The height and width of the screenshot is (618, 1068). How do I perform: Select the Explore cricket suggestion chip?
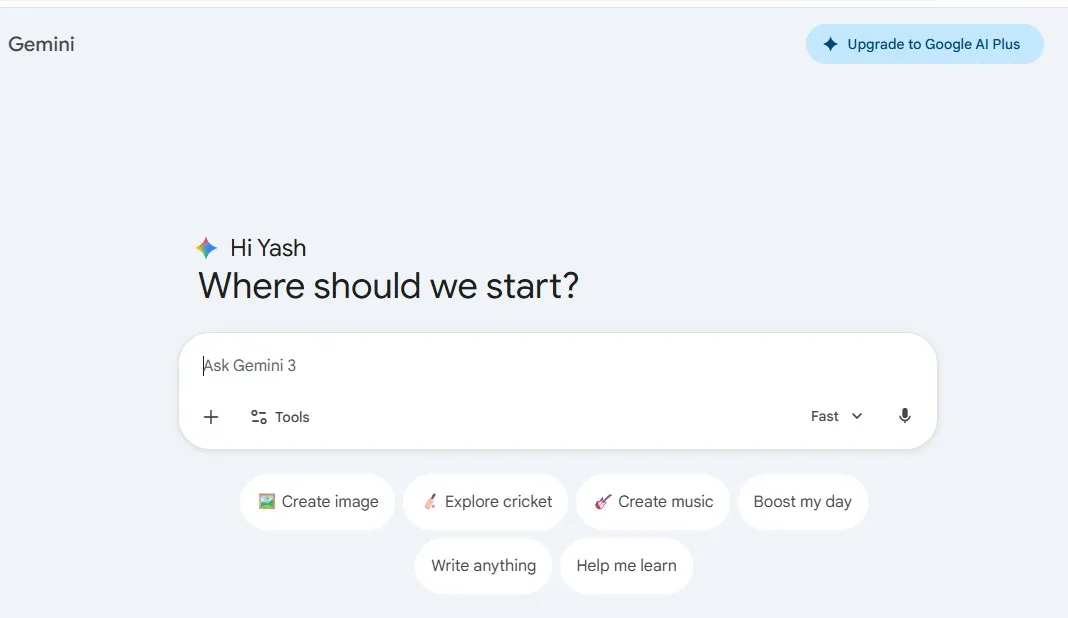click(x=486, y=501)
